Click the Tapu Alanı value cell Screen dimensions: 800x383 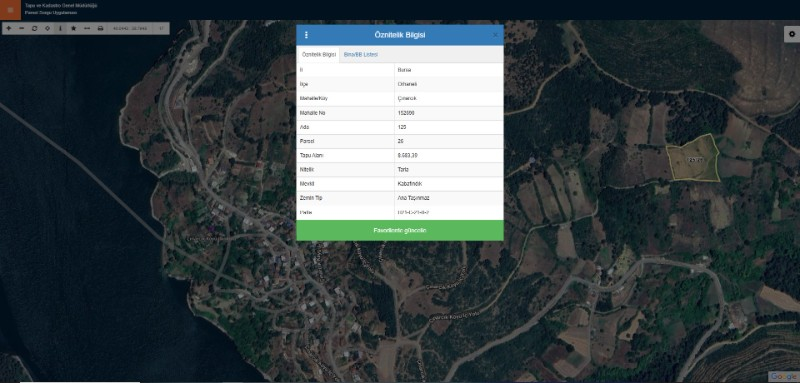449,155
